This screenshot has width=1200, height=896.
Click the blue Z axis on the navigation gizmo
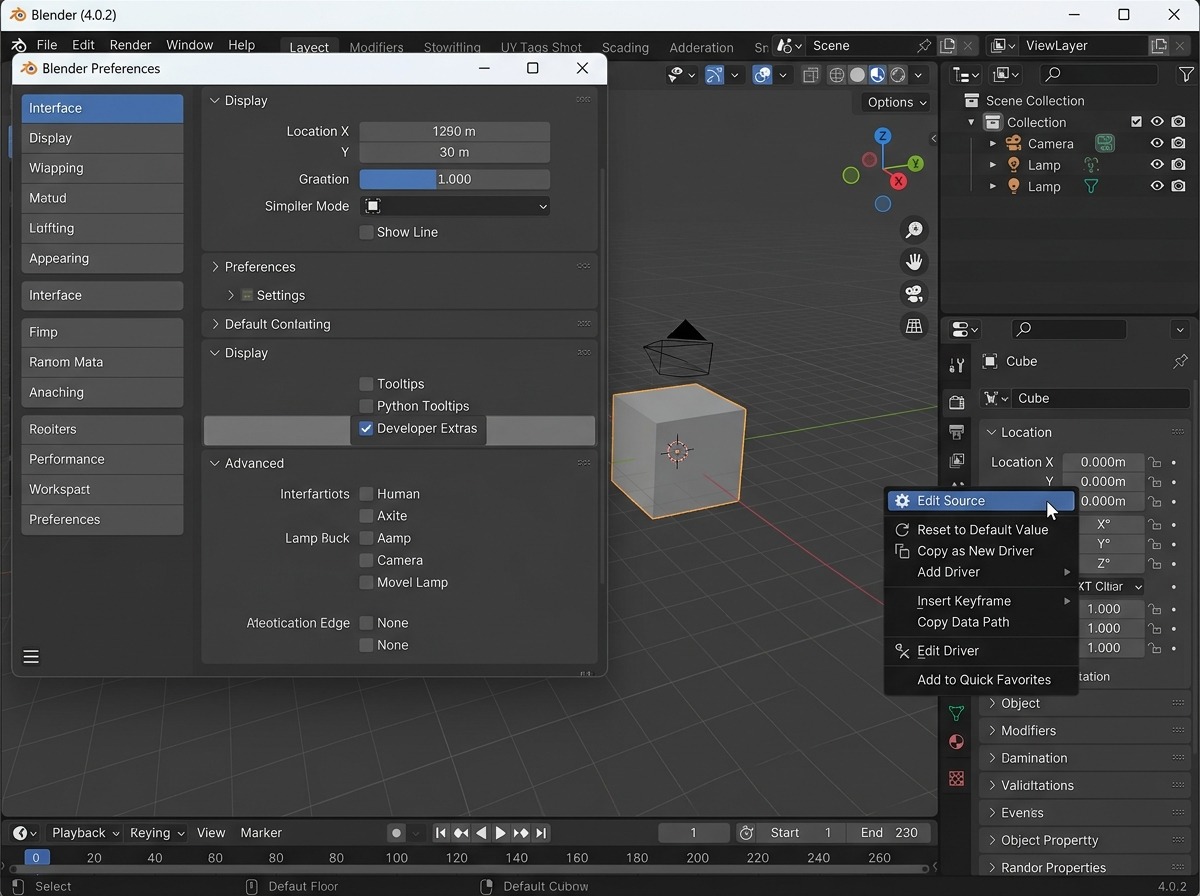tap(883, 136)
